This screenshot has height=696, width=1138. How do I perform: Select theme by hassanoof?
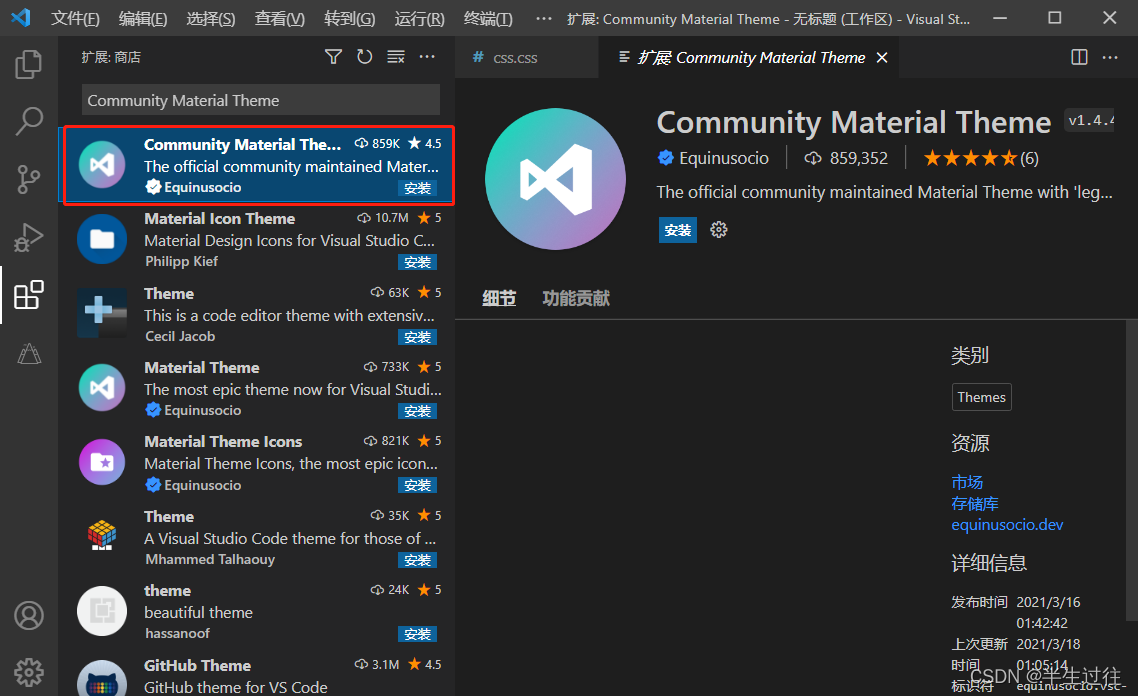tap(256, 611)
